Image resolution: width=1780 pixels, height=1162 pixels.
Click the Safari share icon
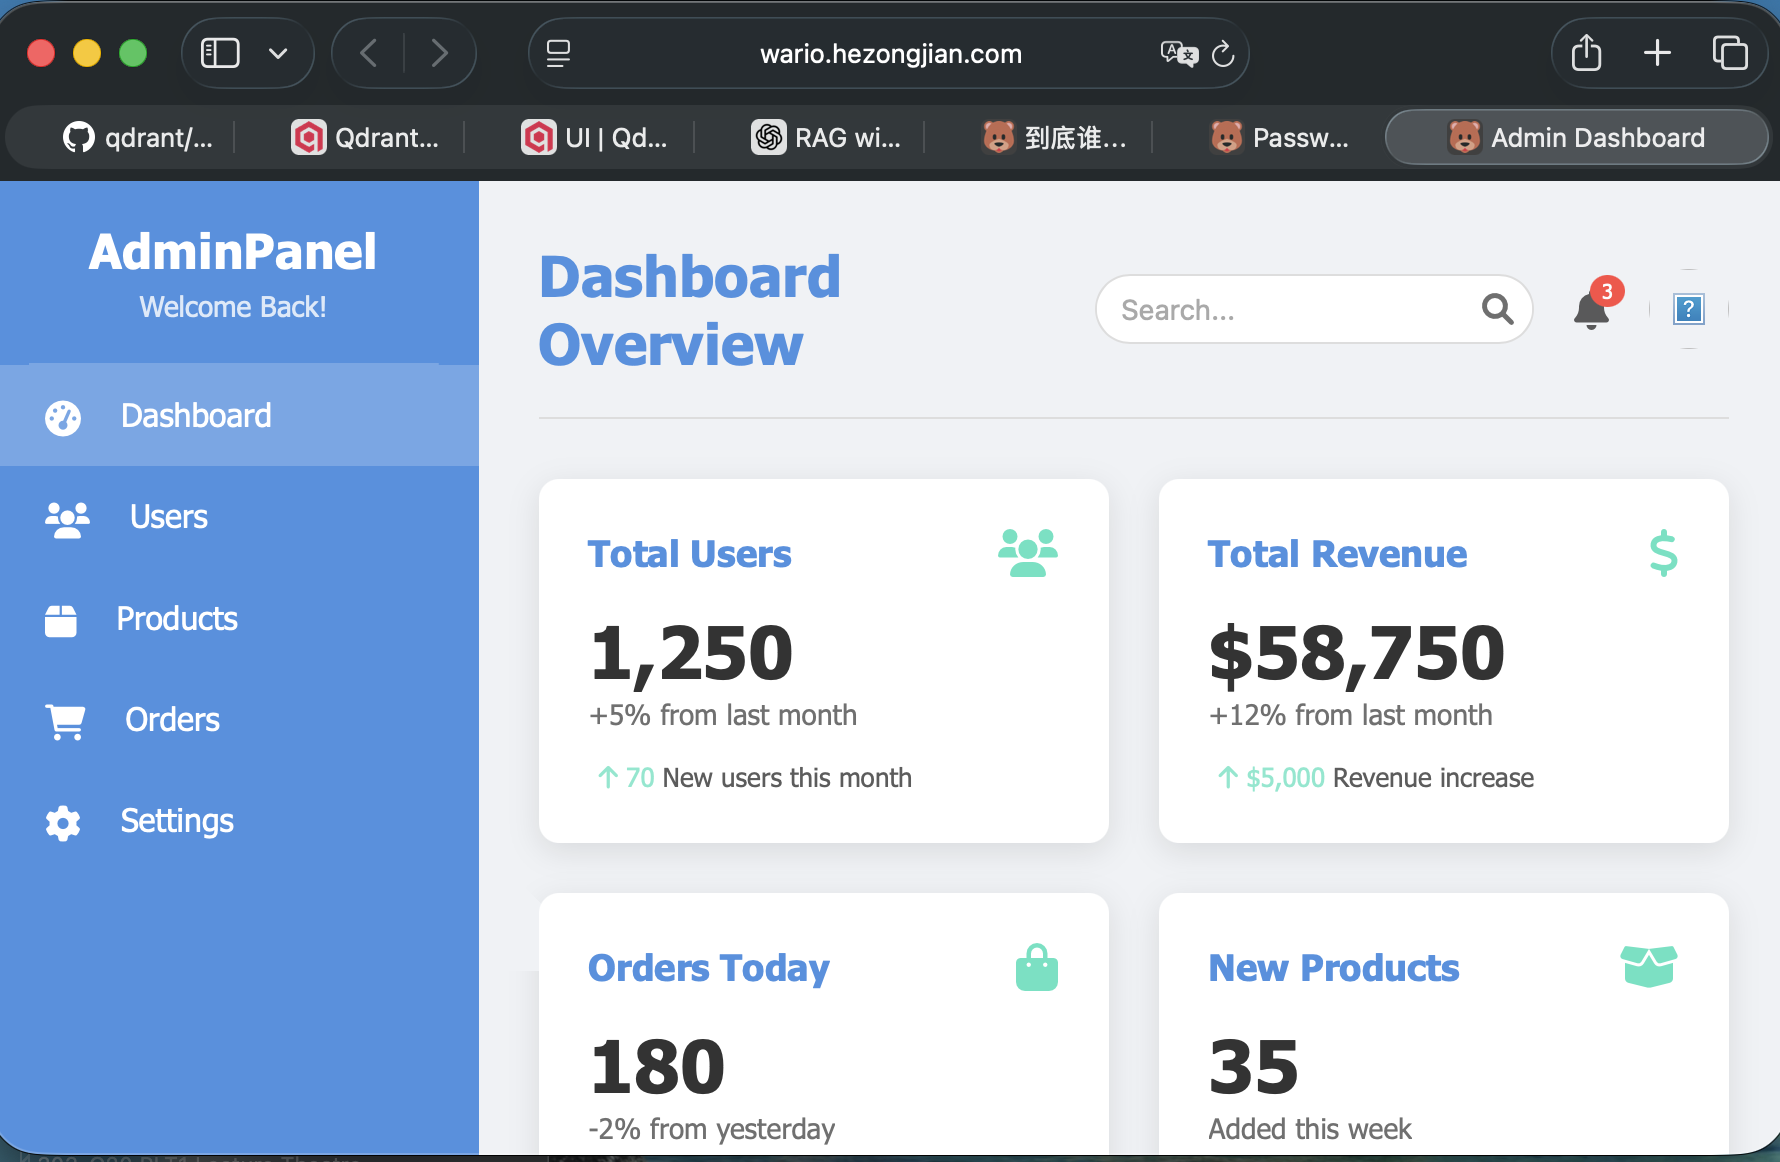pos(1586,53)
